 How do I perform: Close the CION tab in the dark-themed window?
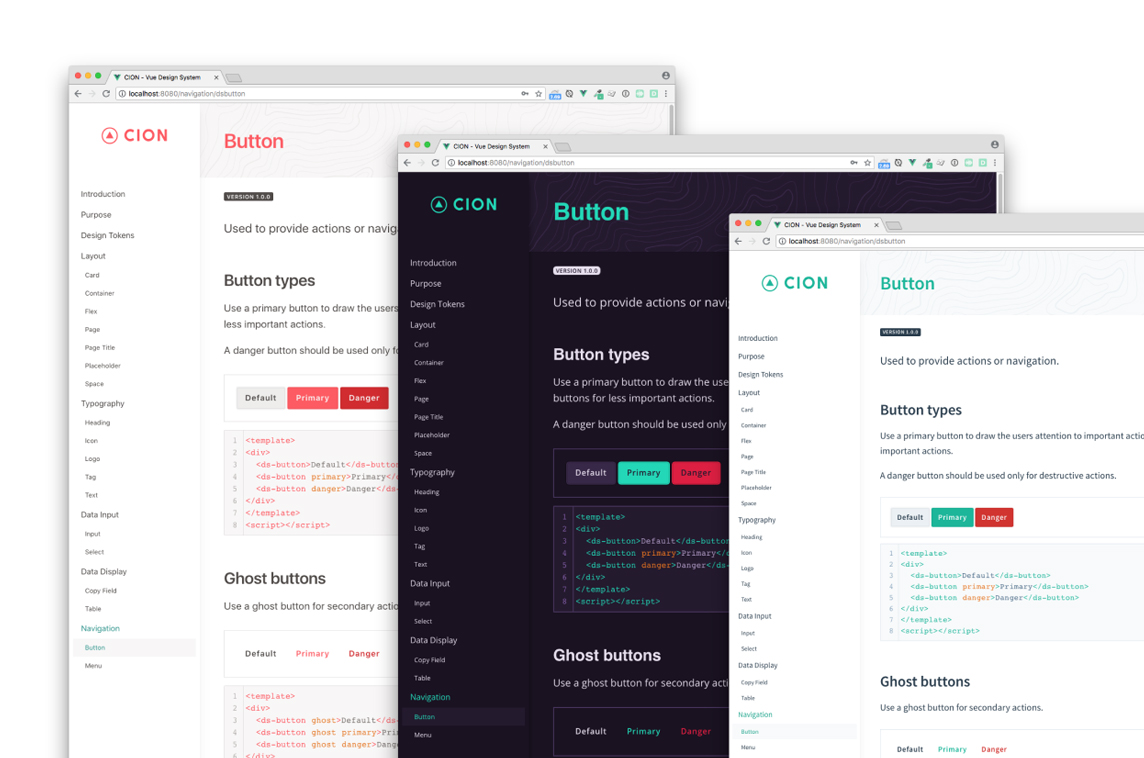(x=545, y=147)
